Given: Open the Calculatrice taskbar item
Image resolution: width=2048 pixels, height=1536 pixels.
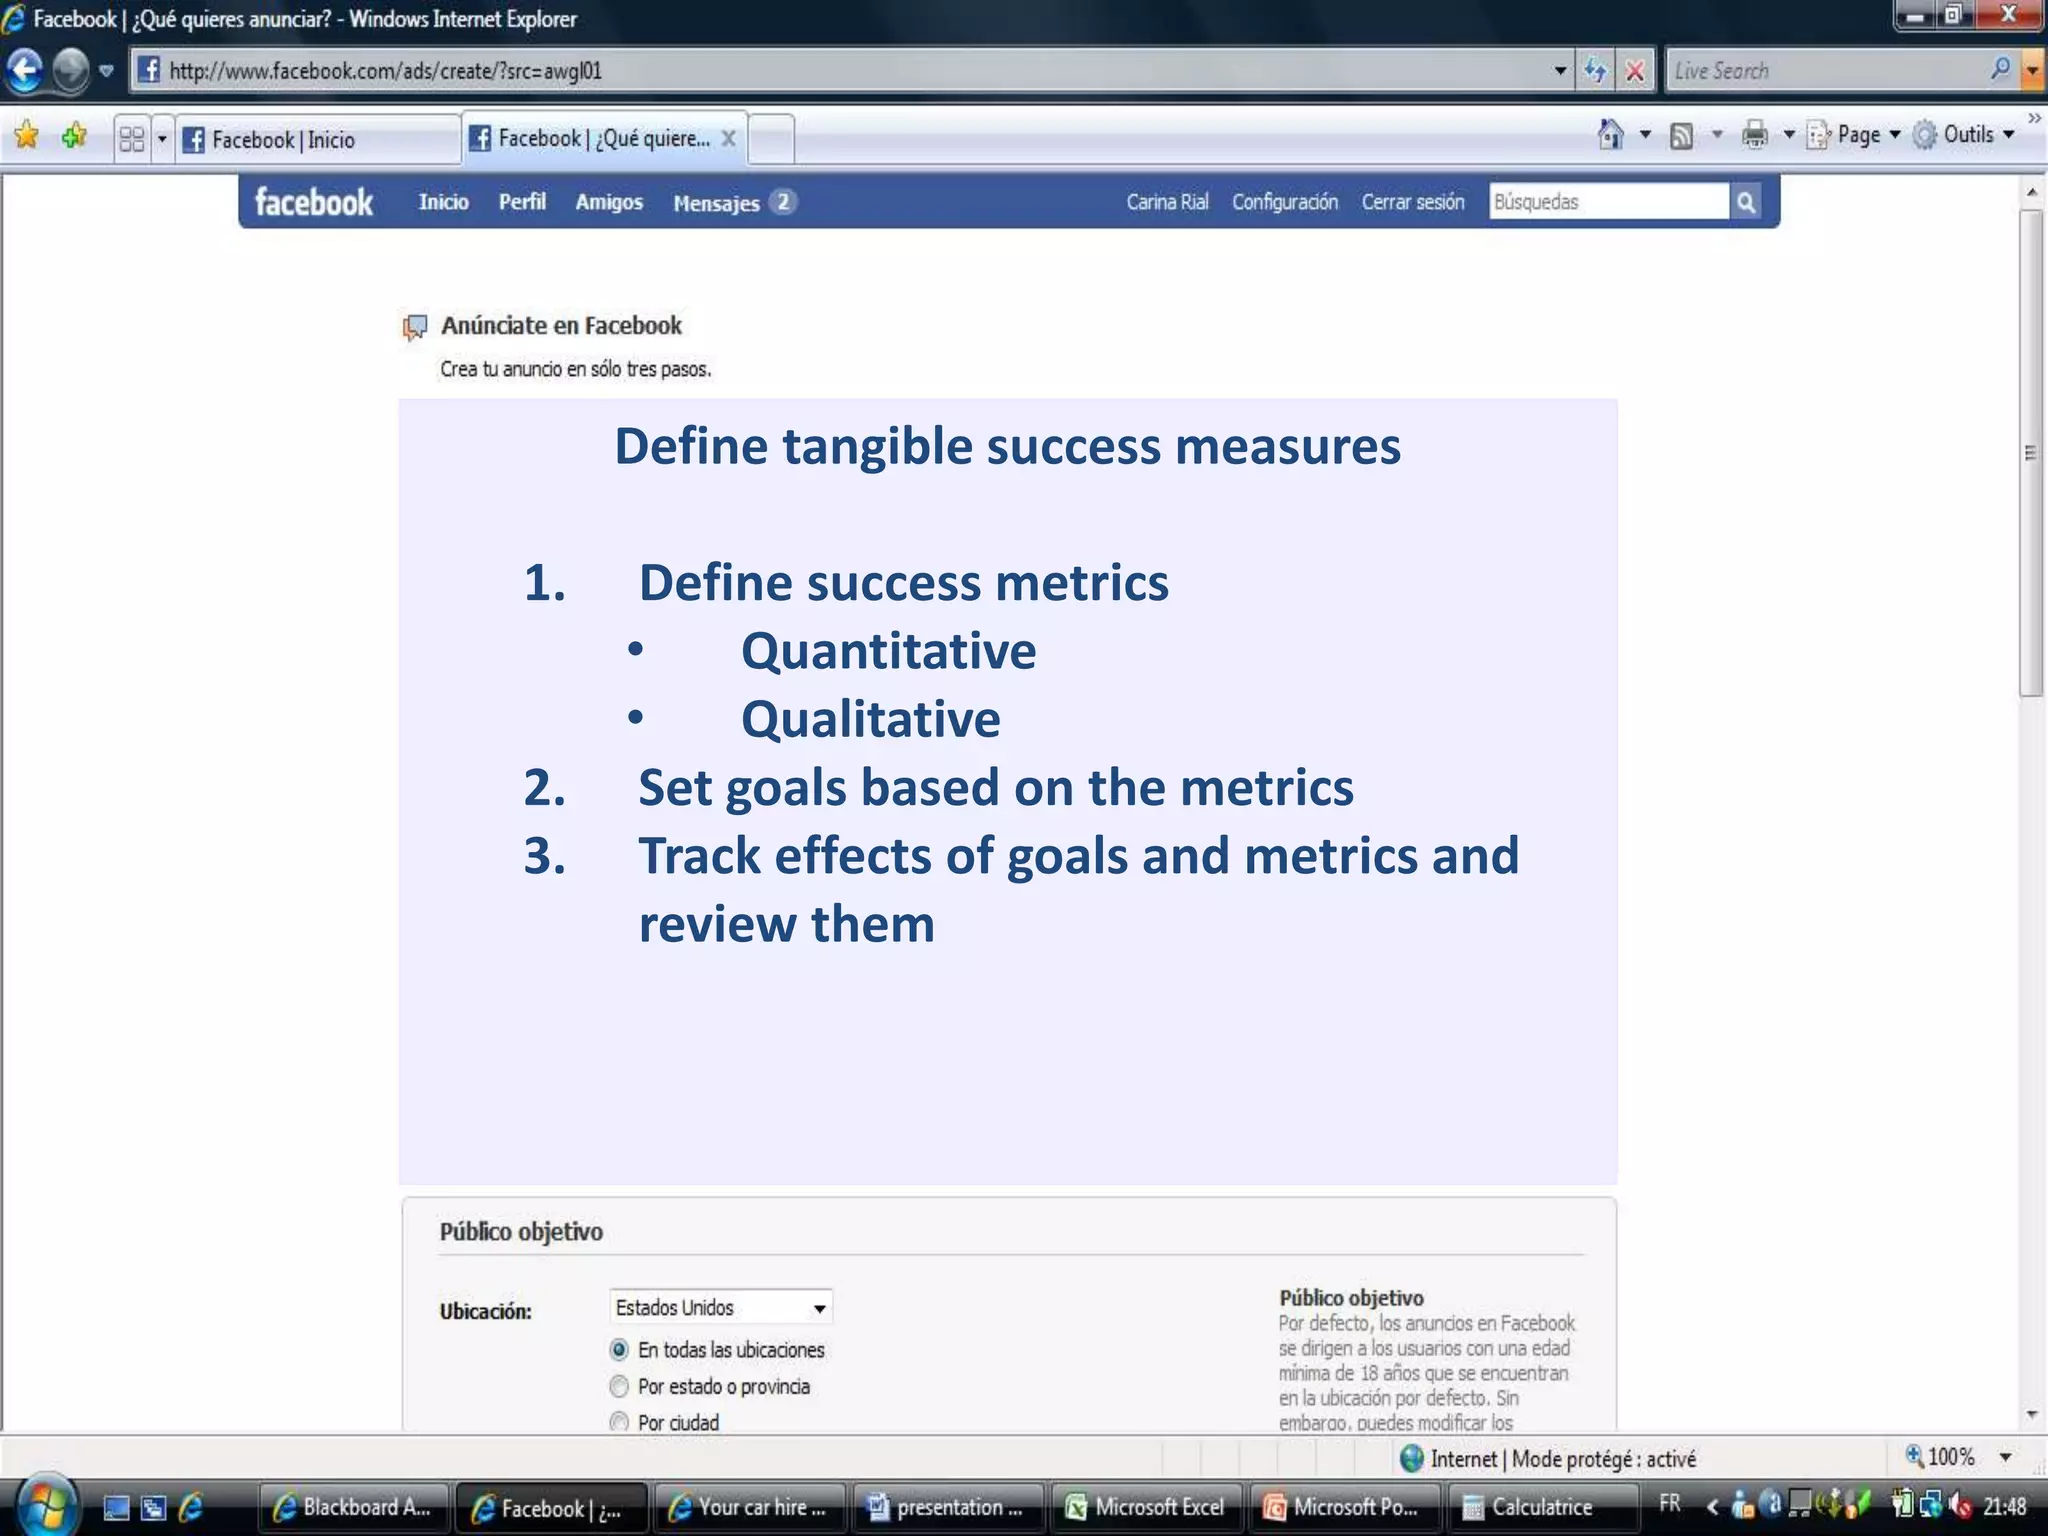Looking at the screenshot, I should [1542, 1507].
